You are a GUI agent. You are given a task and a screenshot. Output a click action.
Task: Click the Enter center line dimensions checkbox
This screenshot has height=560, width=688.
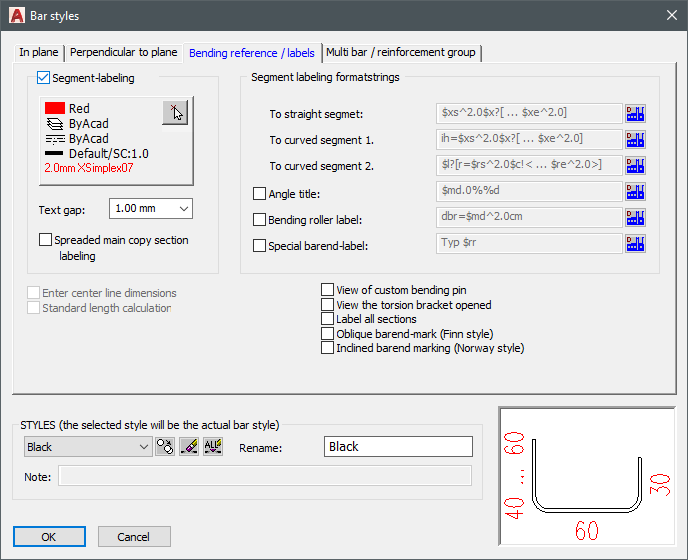coord(33,293)
